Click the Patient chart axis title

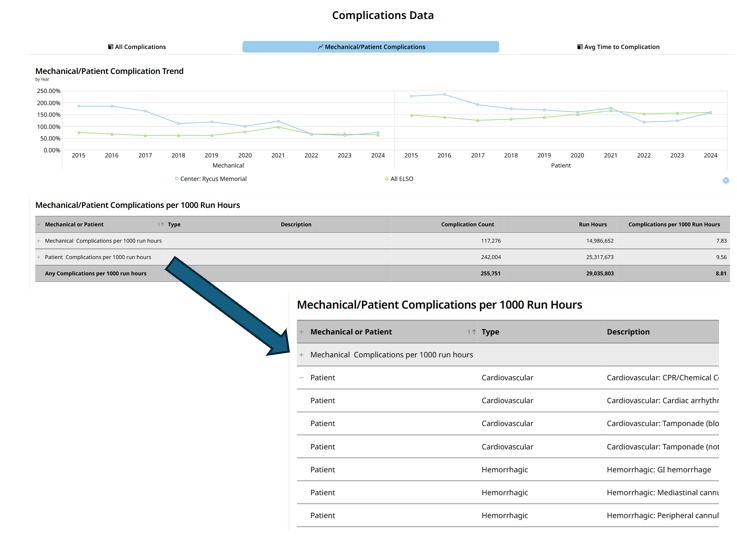pyautogui.click(x=561, y=165)
